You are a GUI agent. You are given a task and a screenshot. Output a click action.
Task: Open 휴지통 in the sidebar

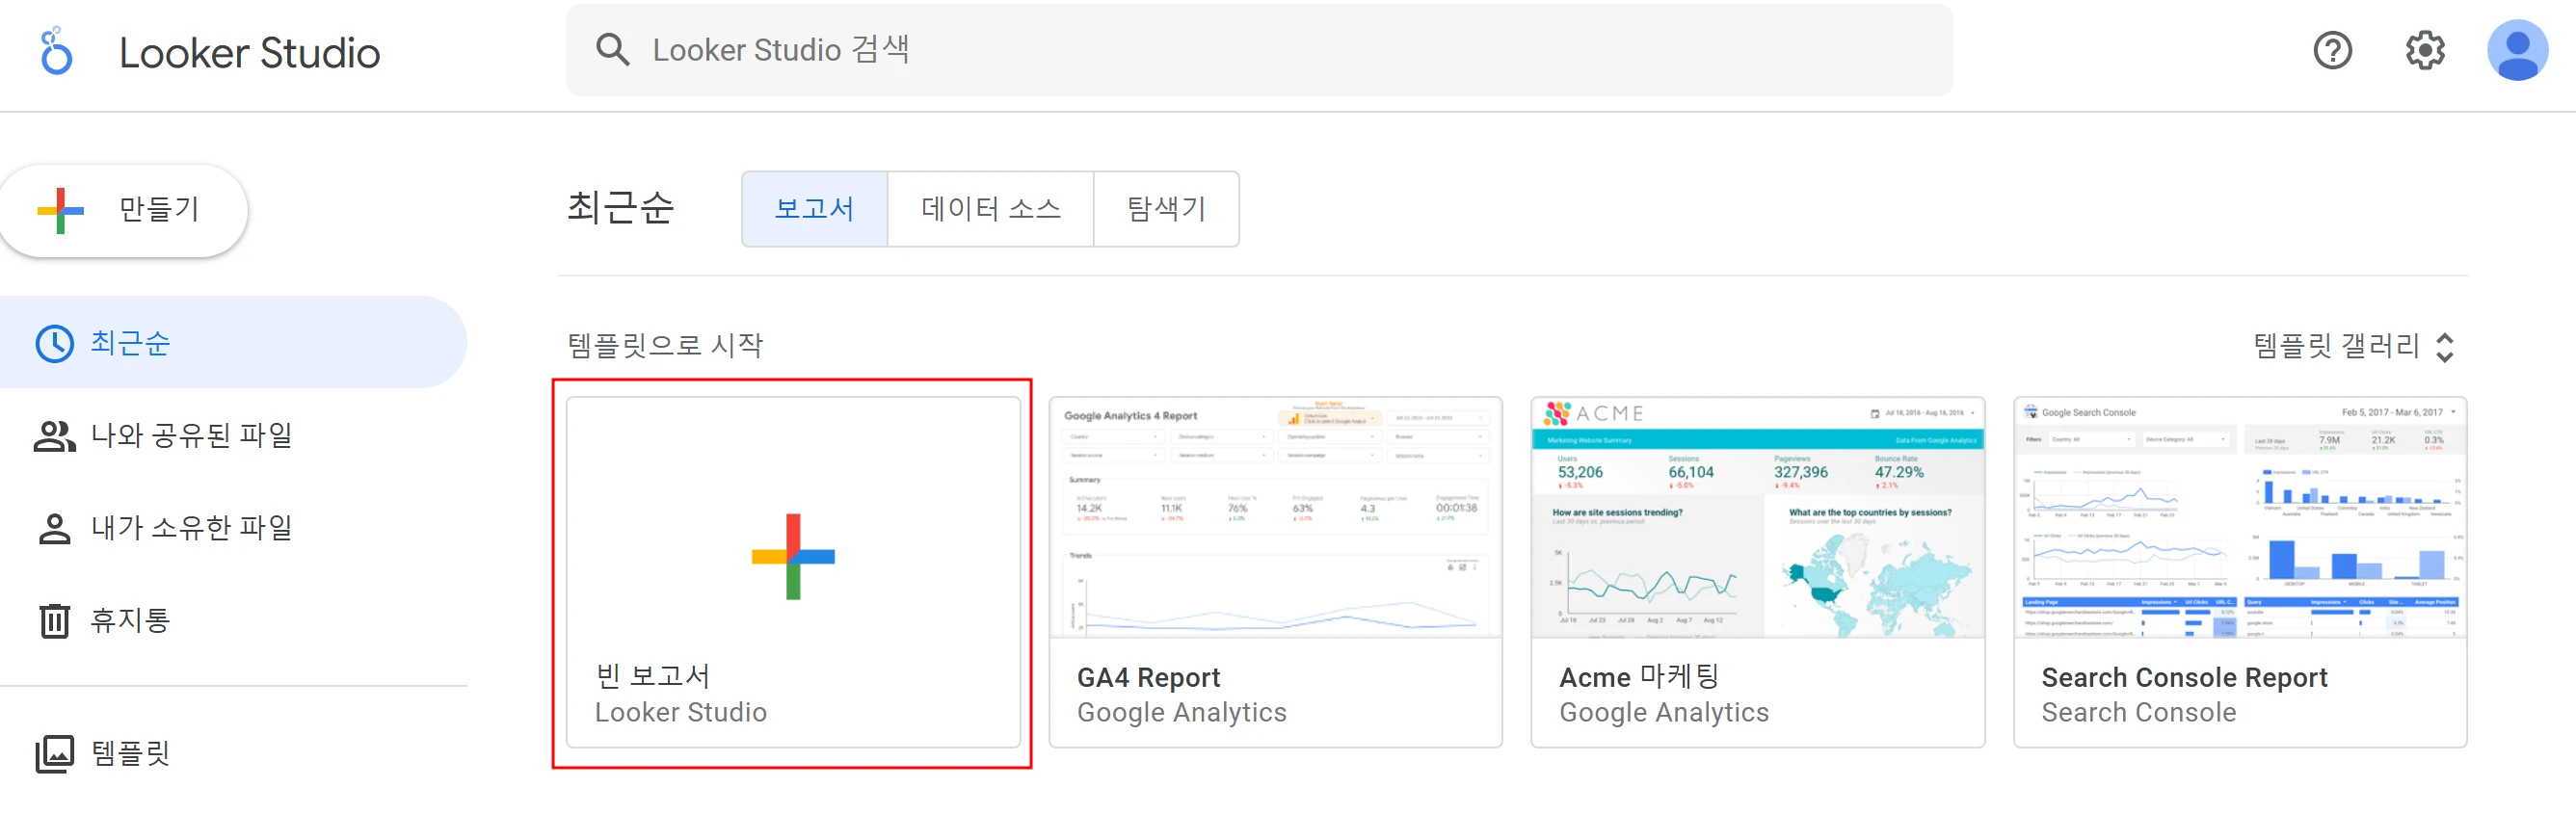[x=233, y=620]
